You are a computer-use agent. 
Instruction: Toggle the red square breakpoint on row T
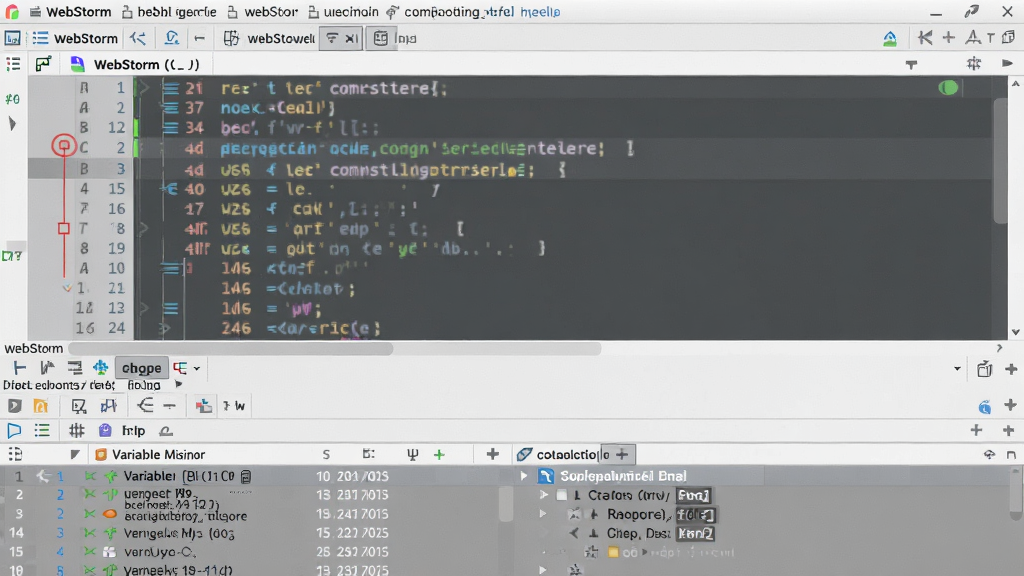coord(63,229)
